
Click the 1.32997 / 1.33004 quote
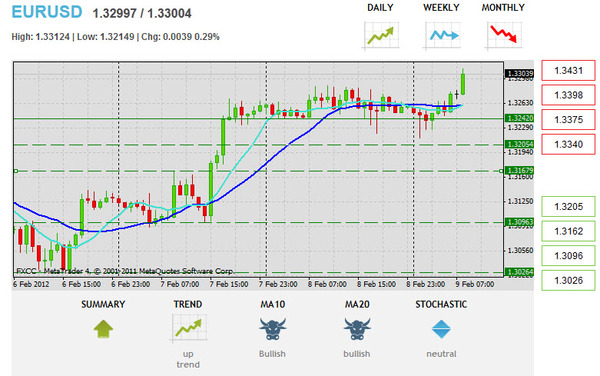tap(142, 13)
